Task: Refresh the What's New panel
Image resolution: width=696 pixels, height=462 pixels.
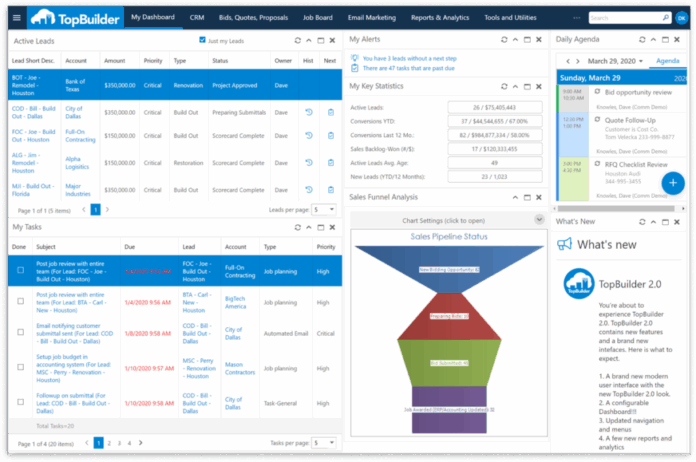Action: pos(642,221)
